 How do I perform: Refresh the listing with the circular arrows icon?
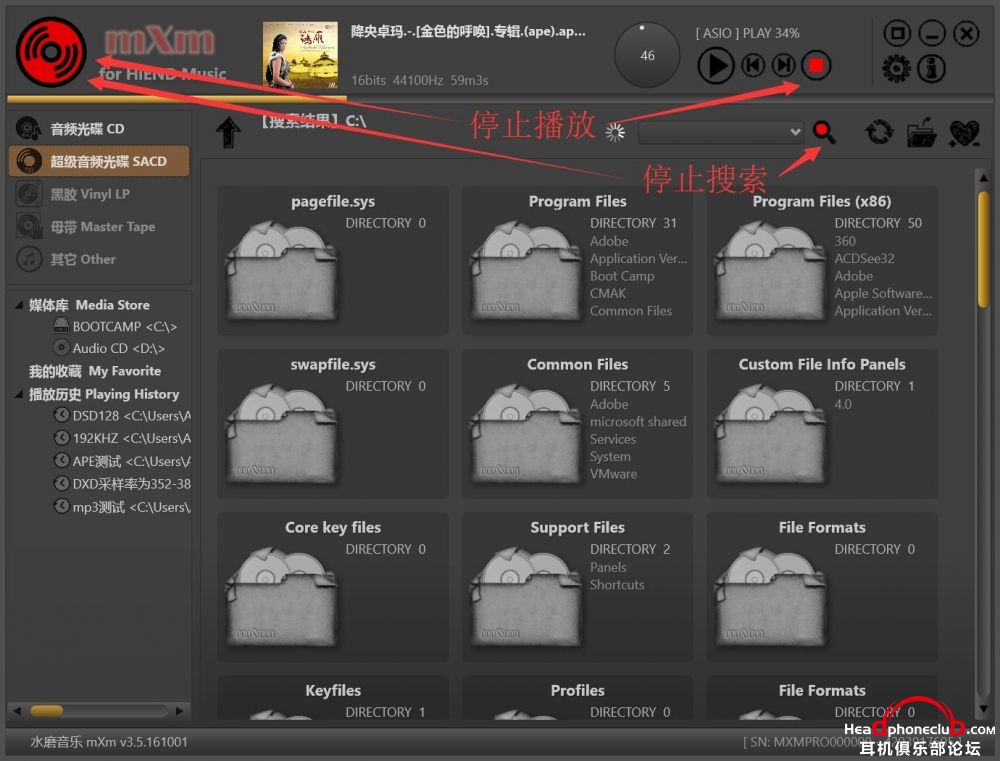[879, 132]
